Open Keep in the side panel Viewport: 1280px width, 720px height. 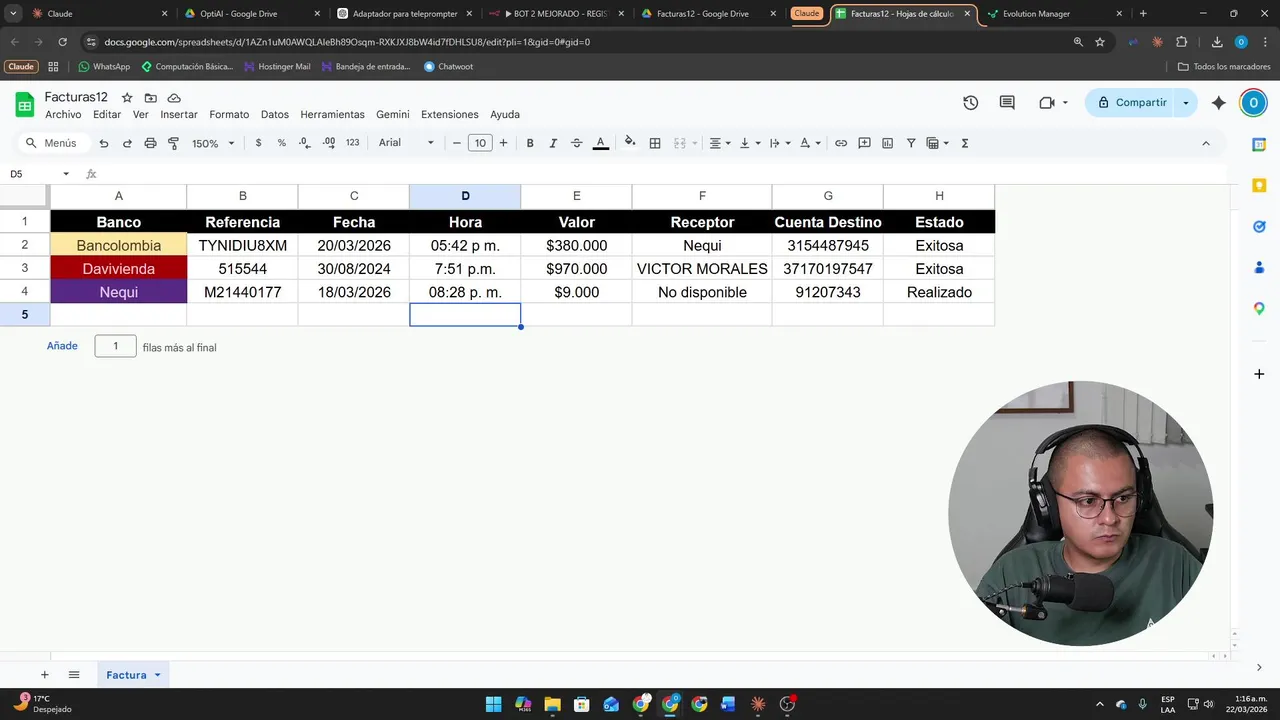coord(1259,186)
